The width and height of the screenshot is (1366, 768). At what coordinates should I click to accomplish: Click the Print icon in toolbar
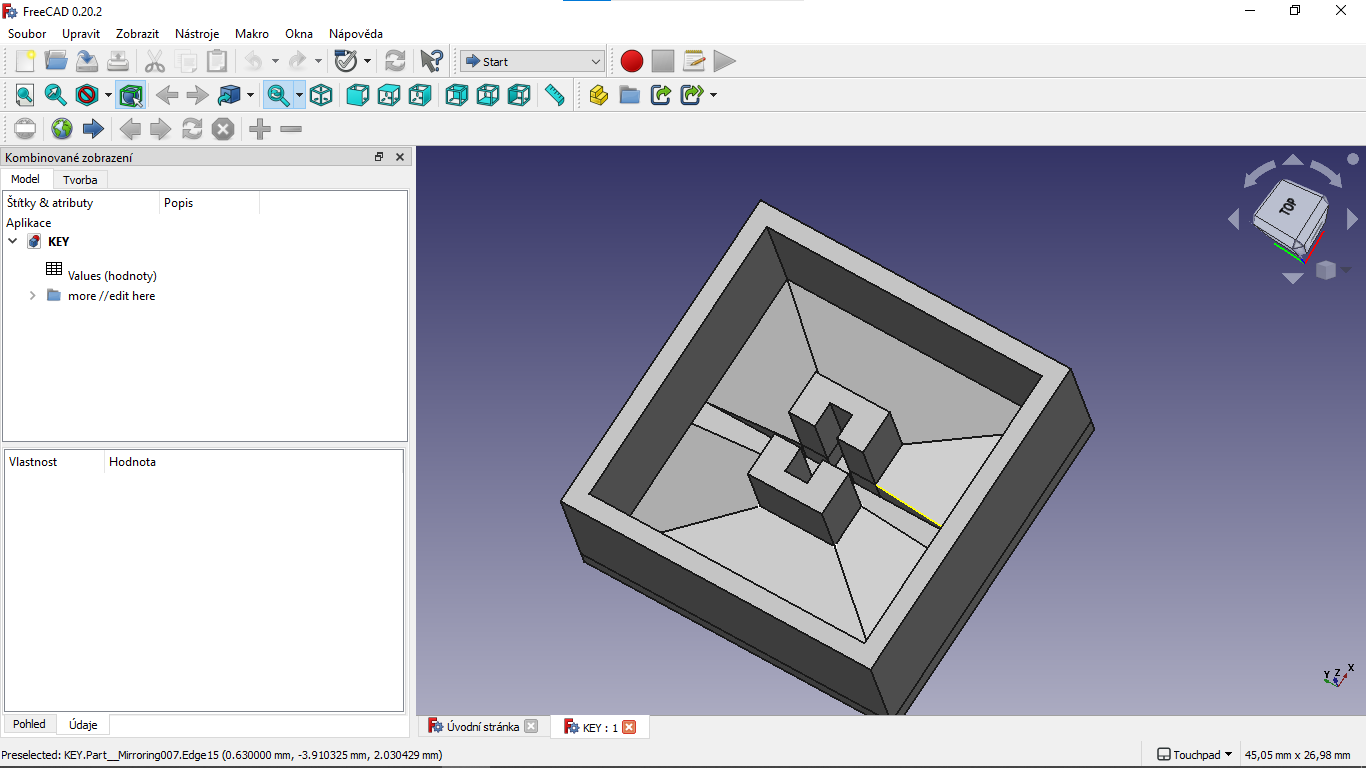118,61
